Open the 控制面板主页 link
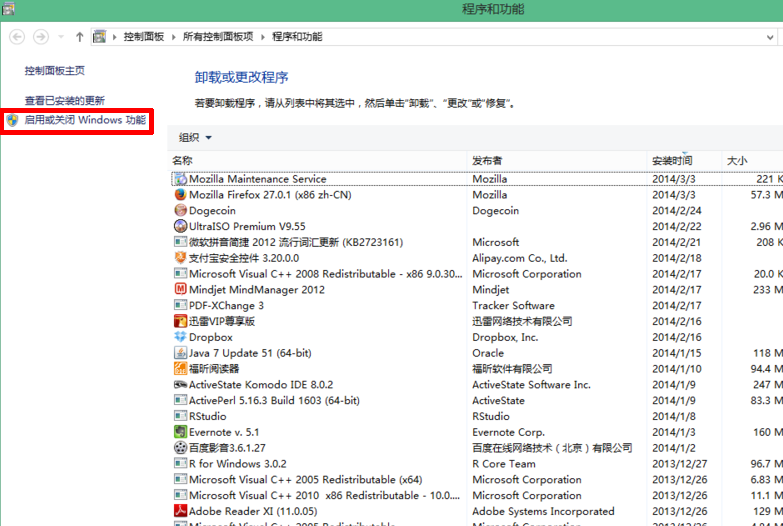 [x=55, y=71]
